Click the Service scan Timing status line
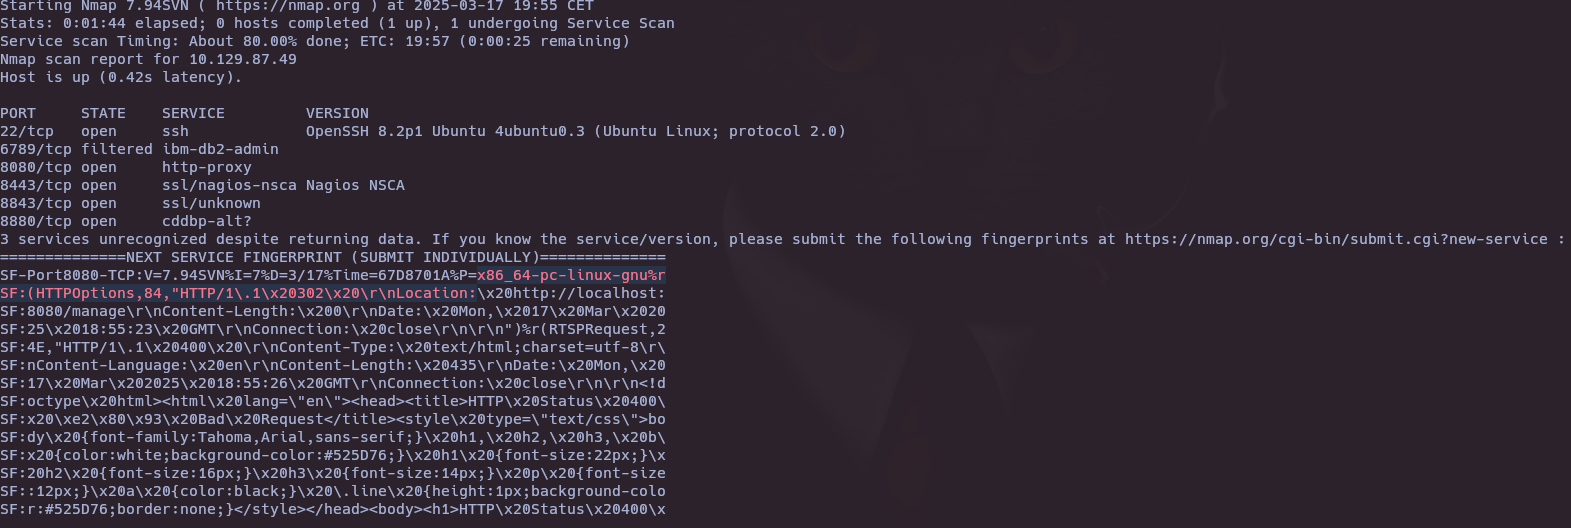The width and height of the screenshot is (1571, 528). (x=315, y=41)
